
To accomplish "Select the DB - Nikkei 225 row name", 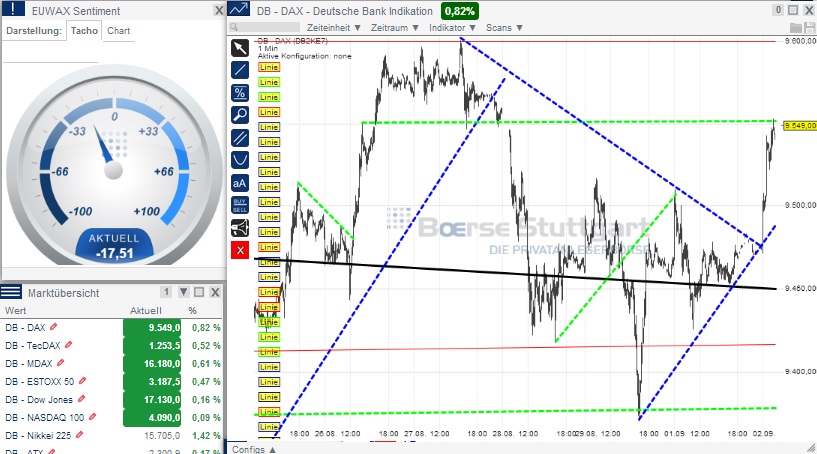I will coord(38,435).
